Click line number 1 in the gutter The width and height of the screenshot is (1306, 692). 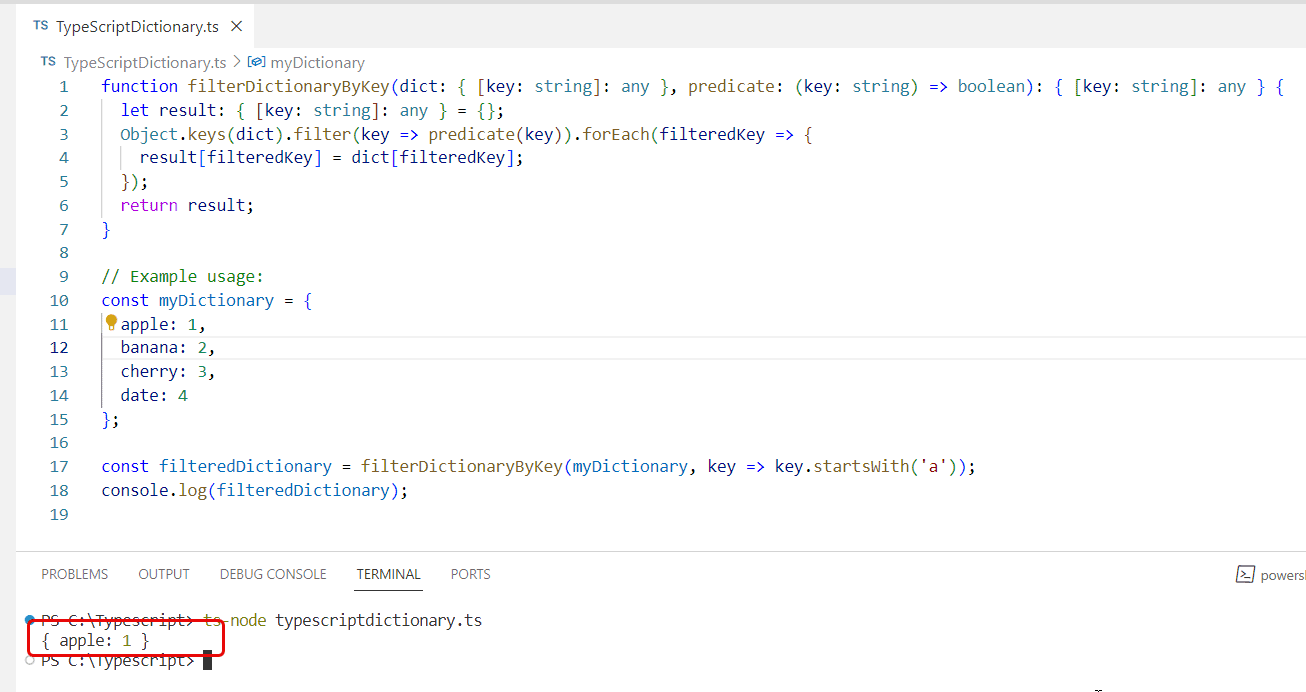64,86
